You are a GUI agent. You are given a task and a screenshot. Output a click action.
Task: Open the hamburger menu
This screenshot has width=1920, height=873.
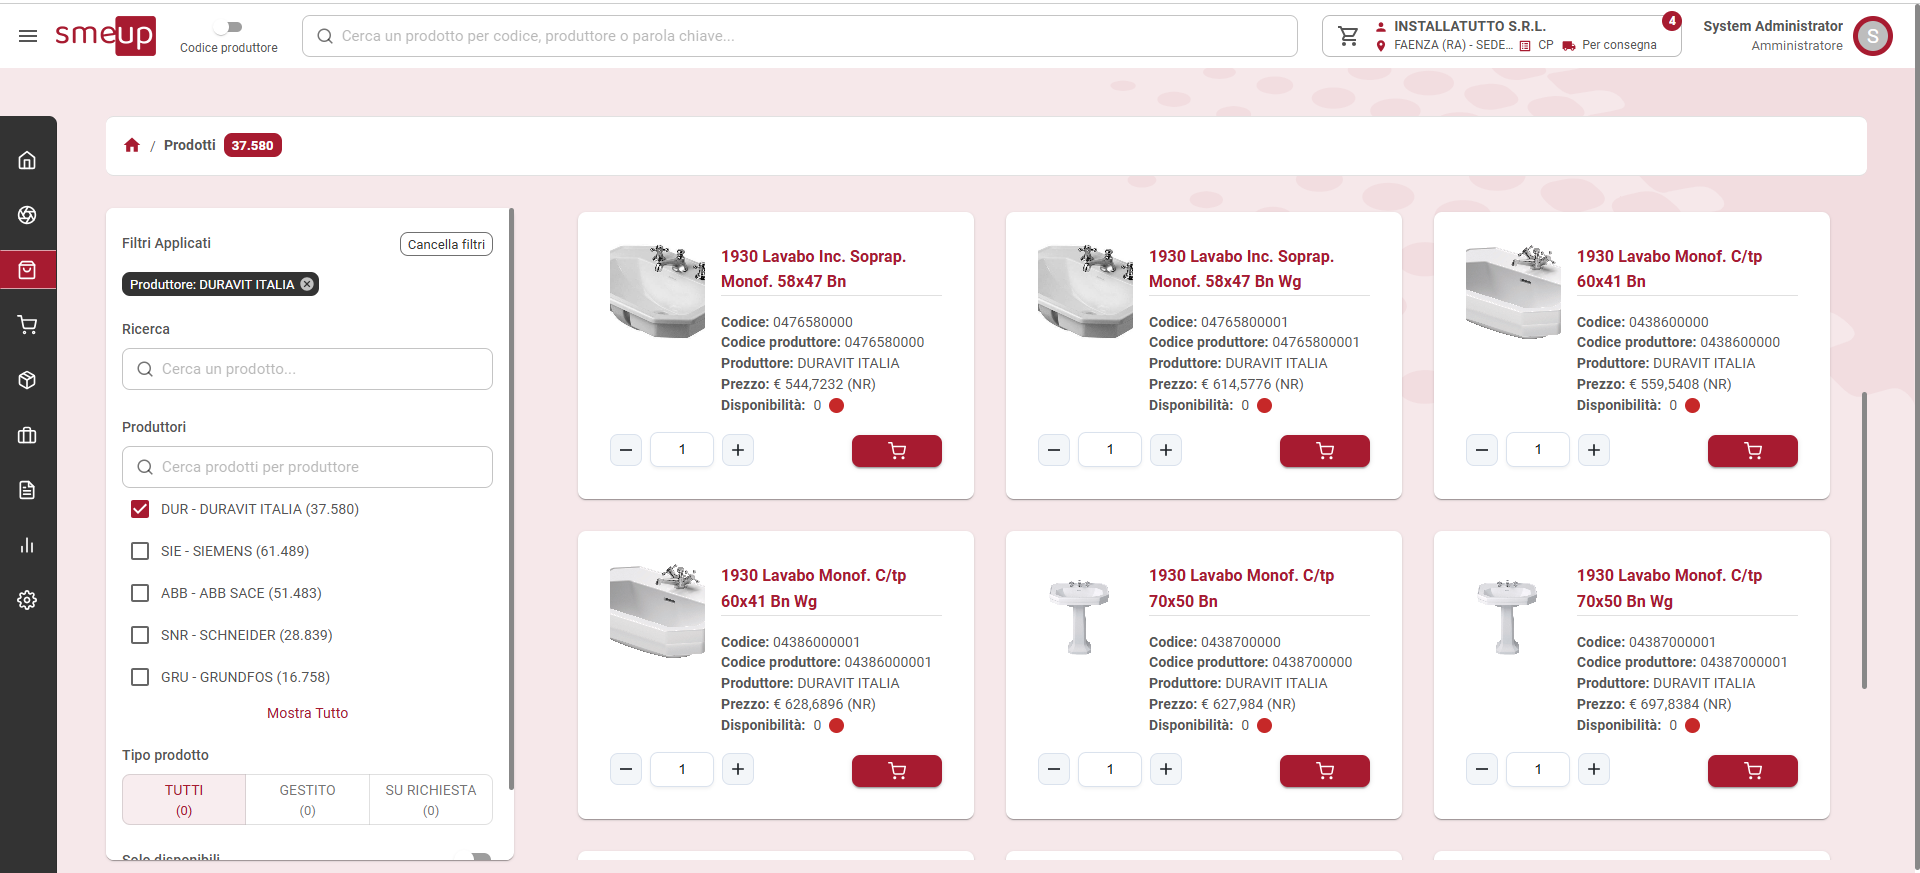point(28,36)
